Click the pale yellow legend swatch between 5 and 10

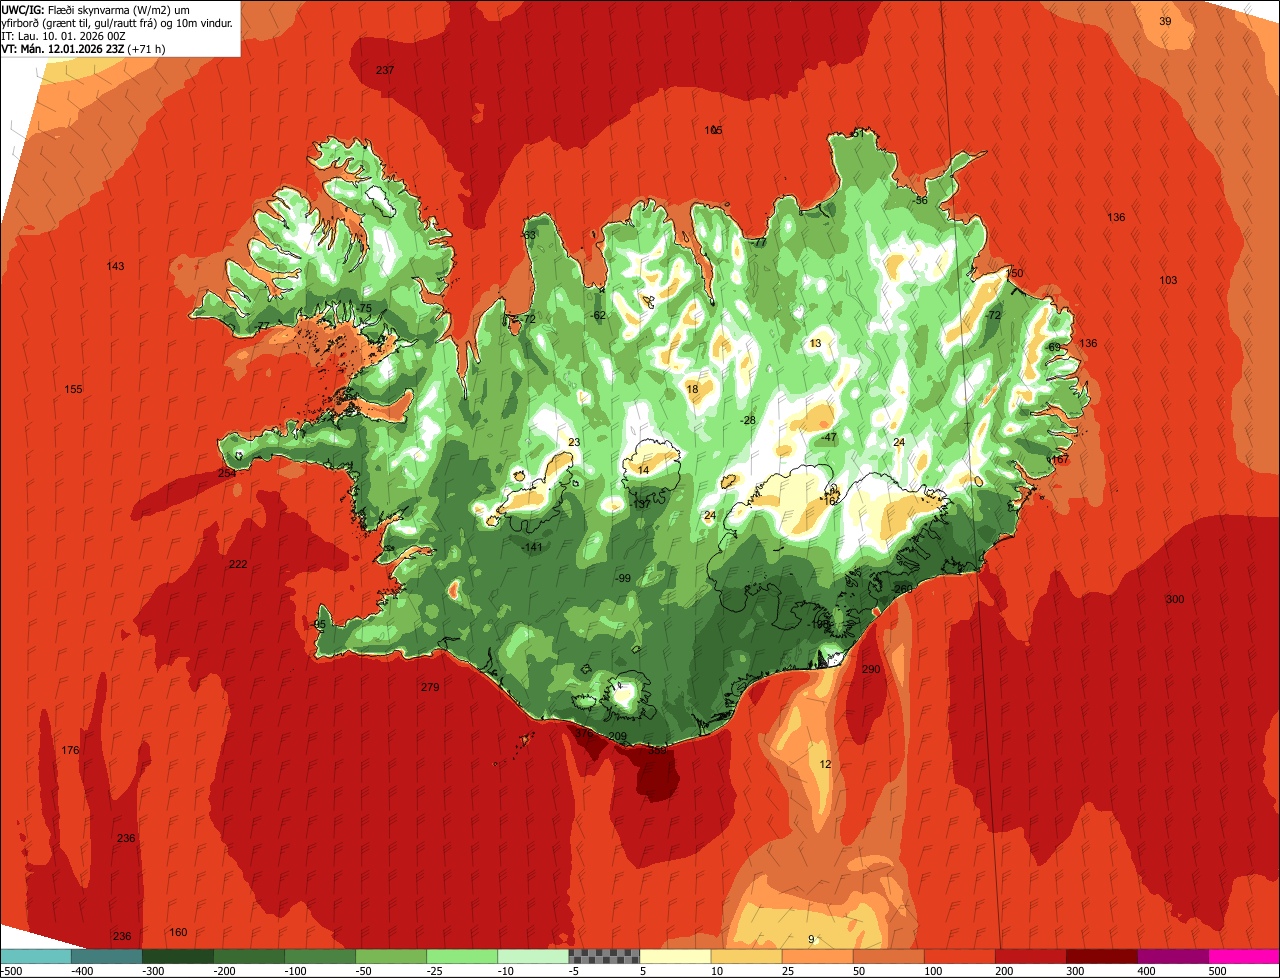click(x=675, y=956)
